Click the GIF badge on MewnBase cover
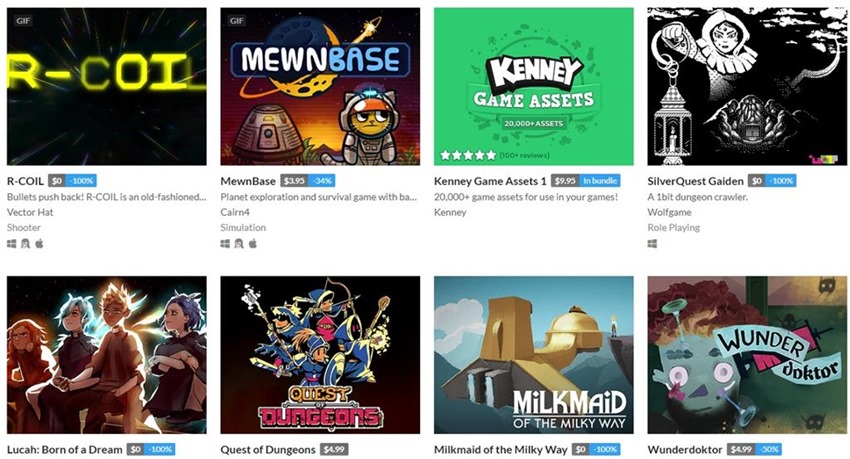The width and height of the screenshot is (850, 459). (x=236, y=21)
